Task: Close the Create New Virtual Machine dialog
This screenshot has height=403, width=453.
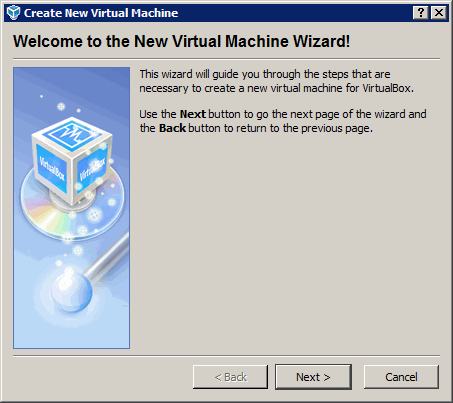Action: [439, 13]
